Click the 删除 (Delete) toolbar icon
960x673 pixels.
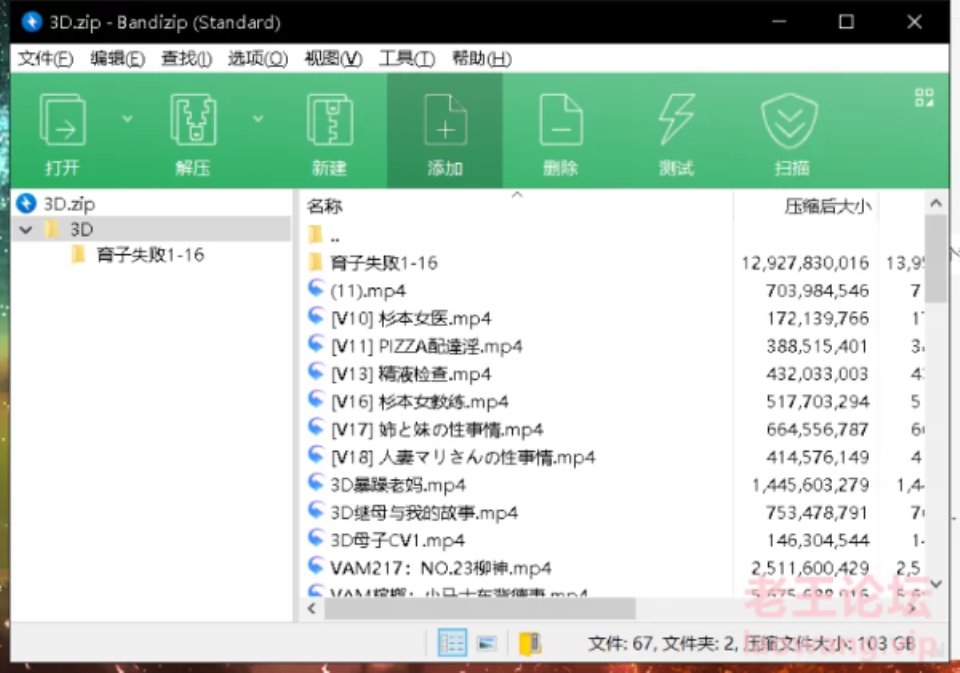pos(560,120)
